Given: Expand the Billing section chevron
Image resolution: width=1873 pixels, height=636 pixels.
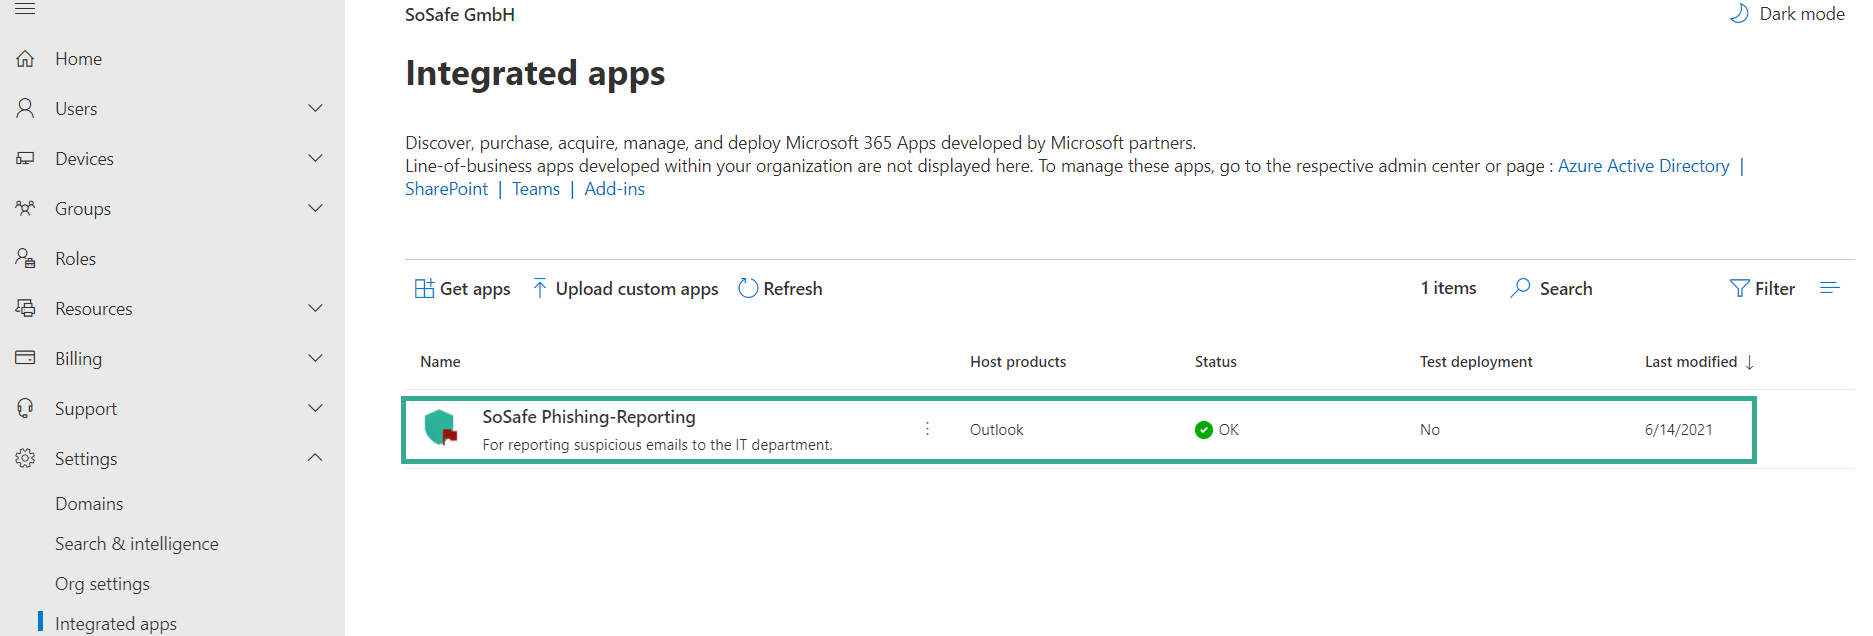Looking at the screenshot, I should (x=315, y=358).
